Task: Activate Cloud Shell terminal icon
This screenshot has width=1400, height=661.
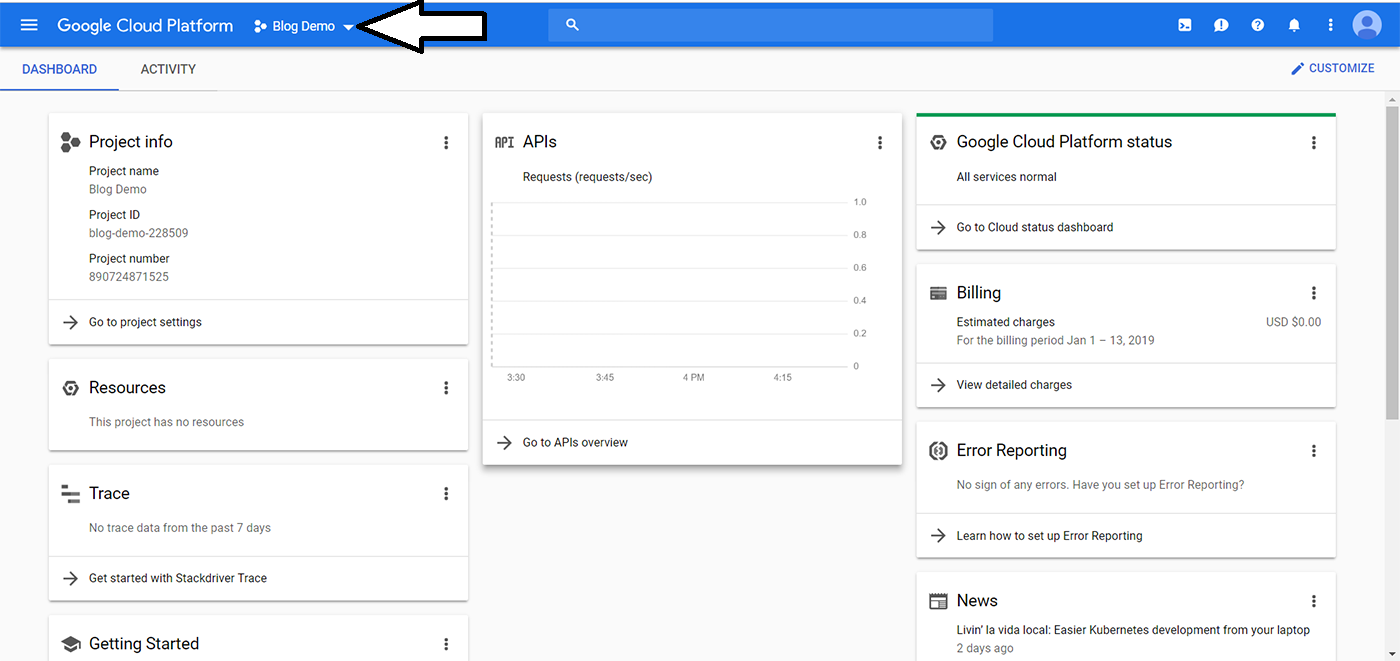Action: click(x=1185, y=25)
